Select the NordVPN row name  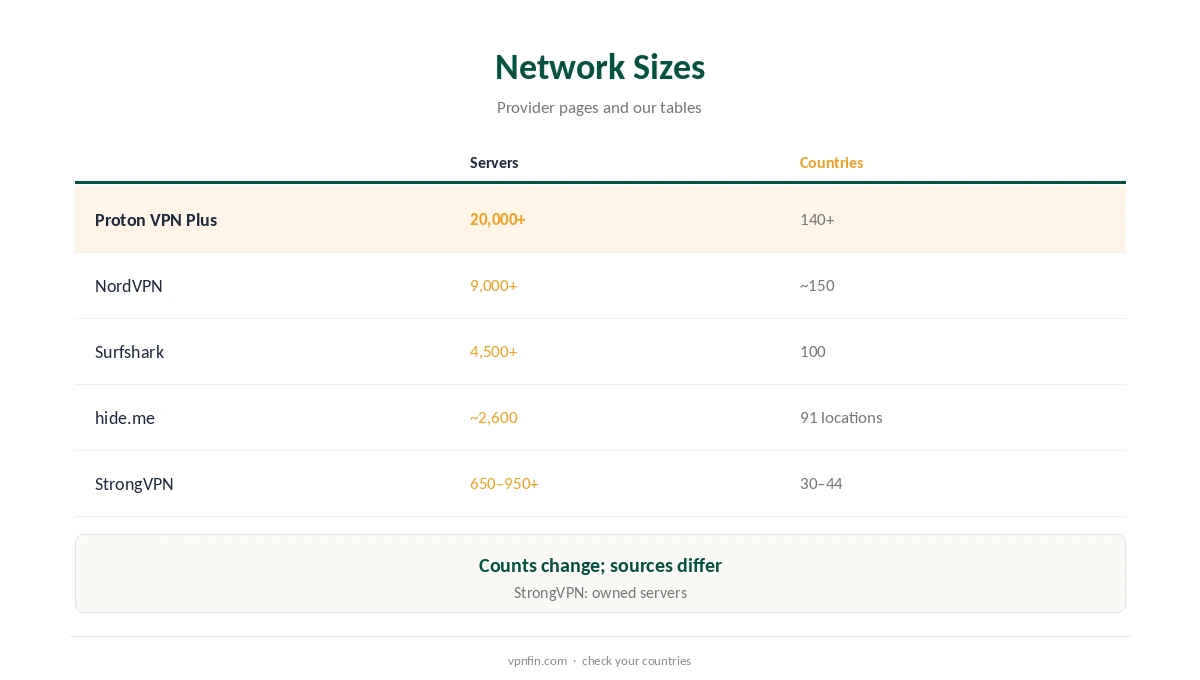129,286
